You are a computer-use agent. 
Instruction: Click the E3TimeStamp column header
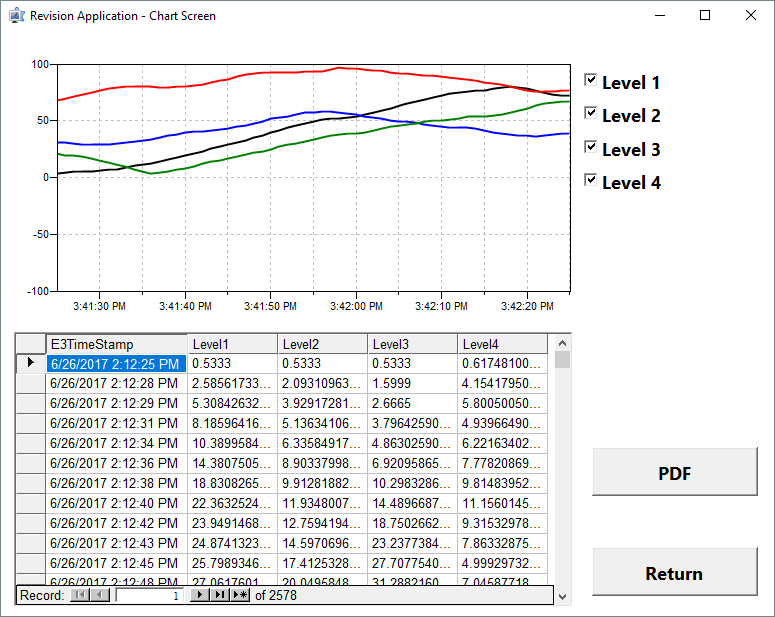click(x=116, y=344)
